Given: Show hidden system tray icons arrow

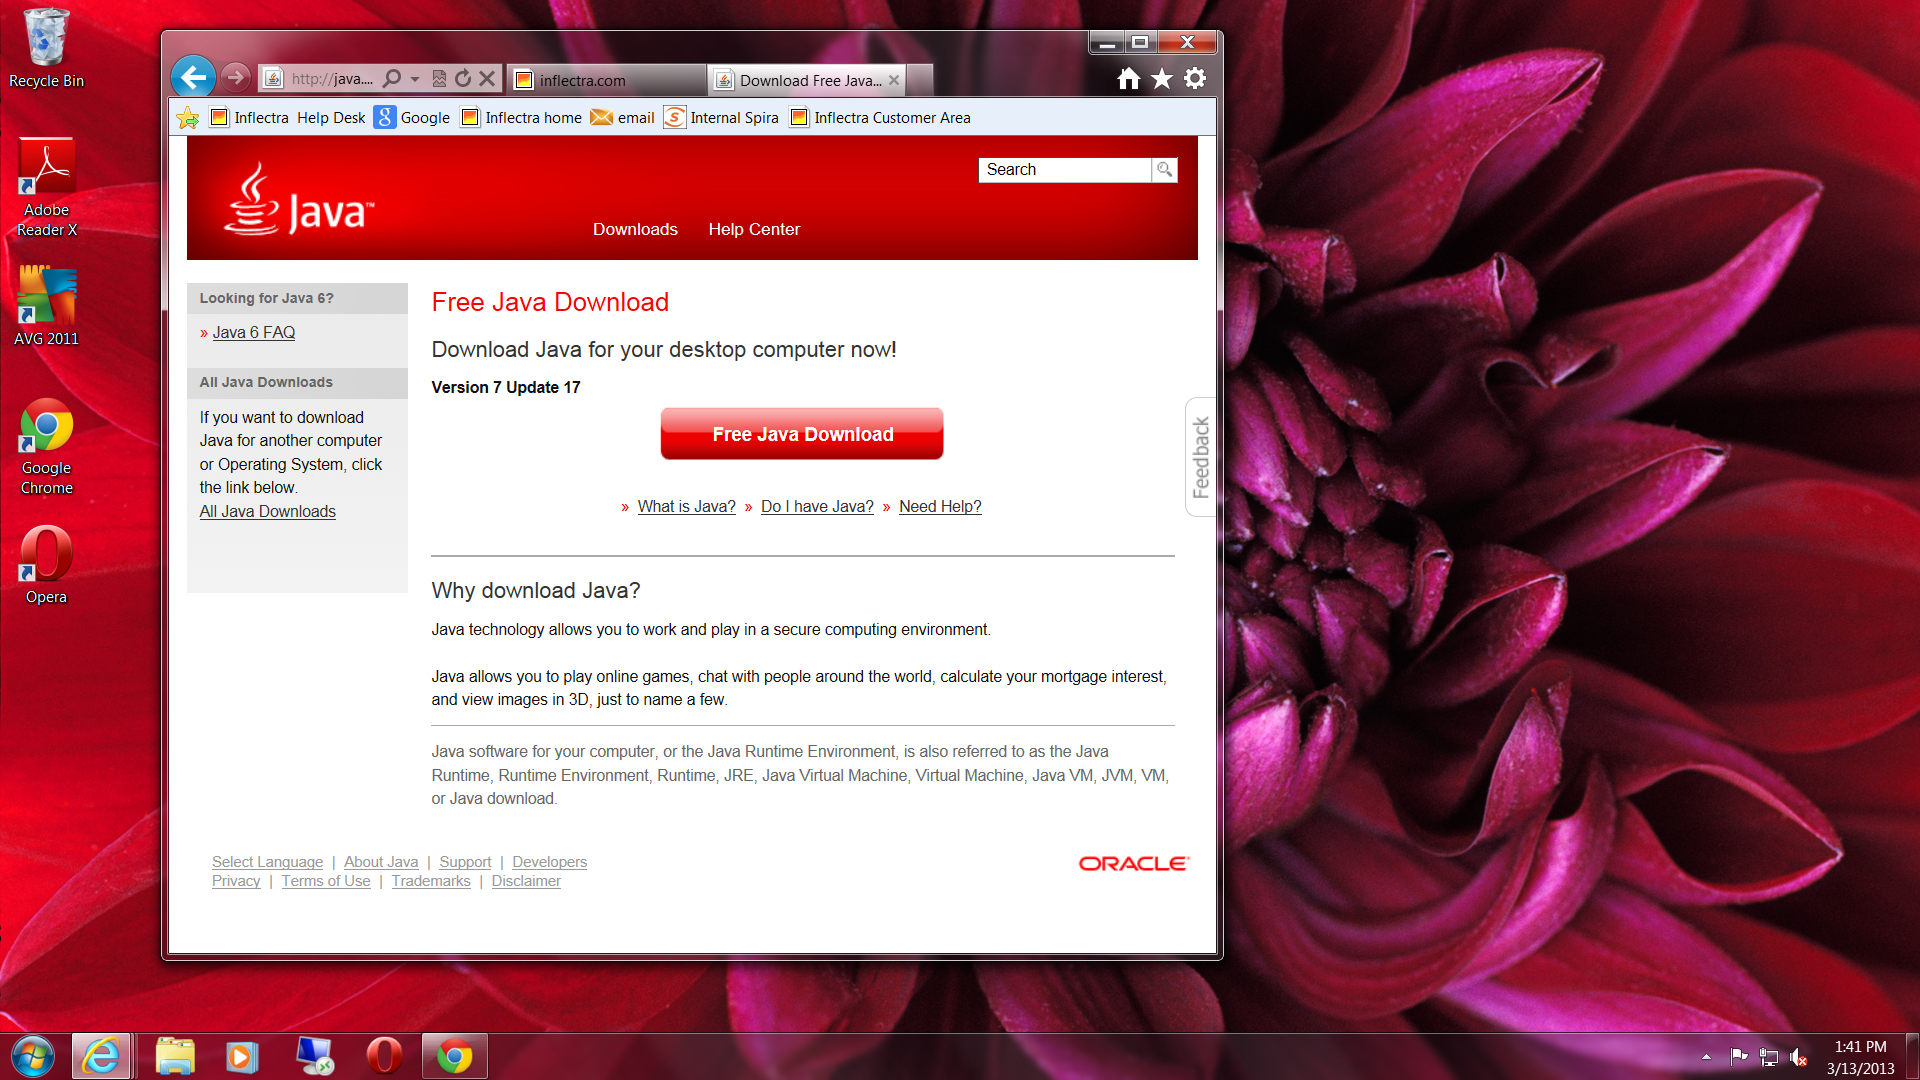Looking at the screenshot, I should [1706, 1056].
